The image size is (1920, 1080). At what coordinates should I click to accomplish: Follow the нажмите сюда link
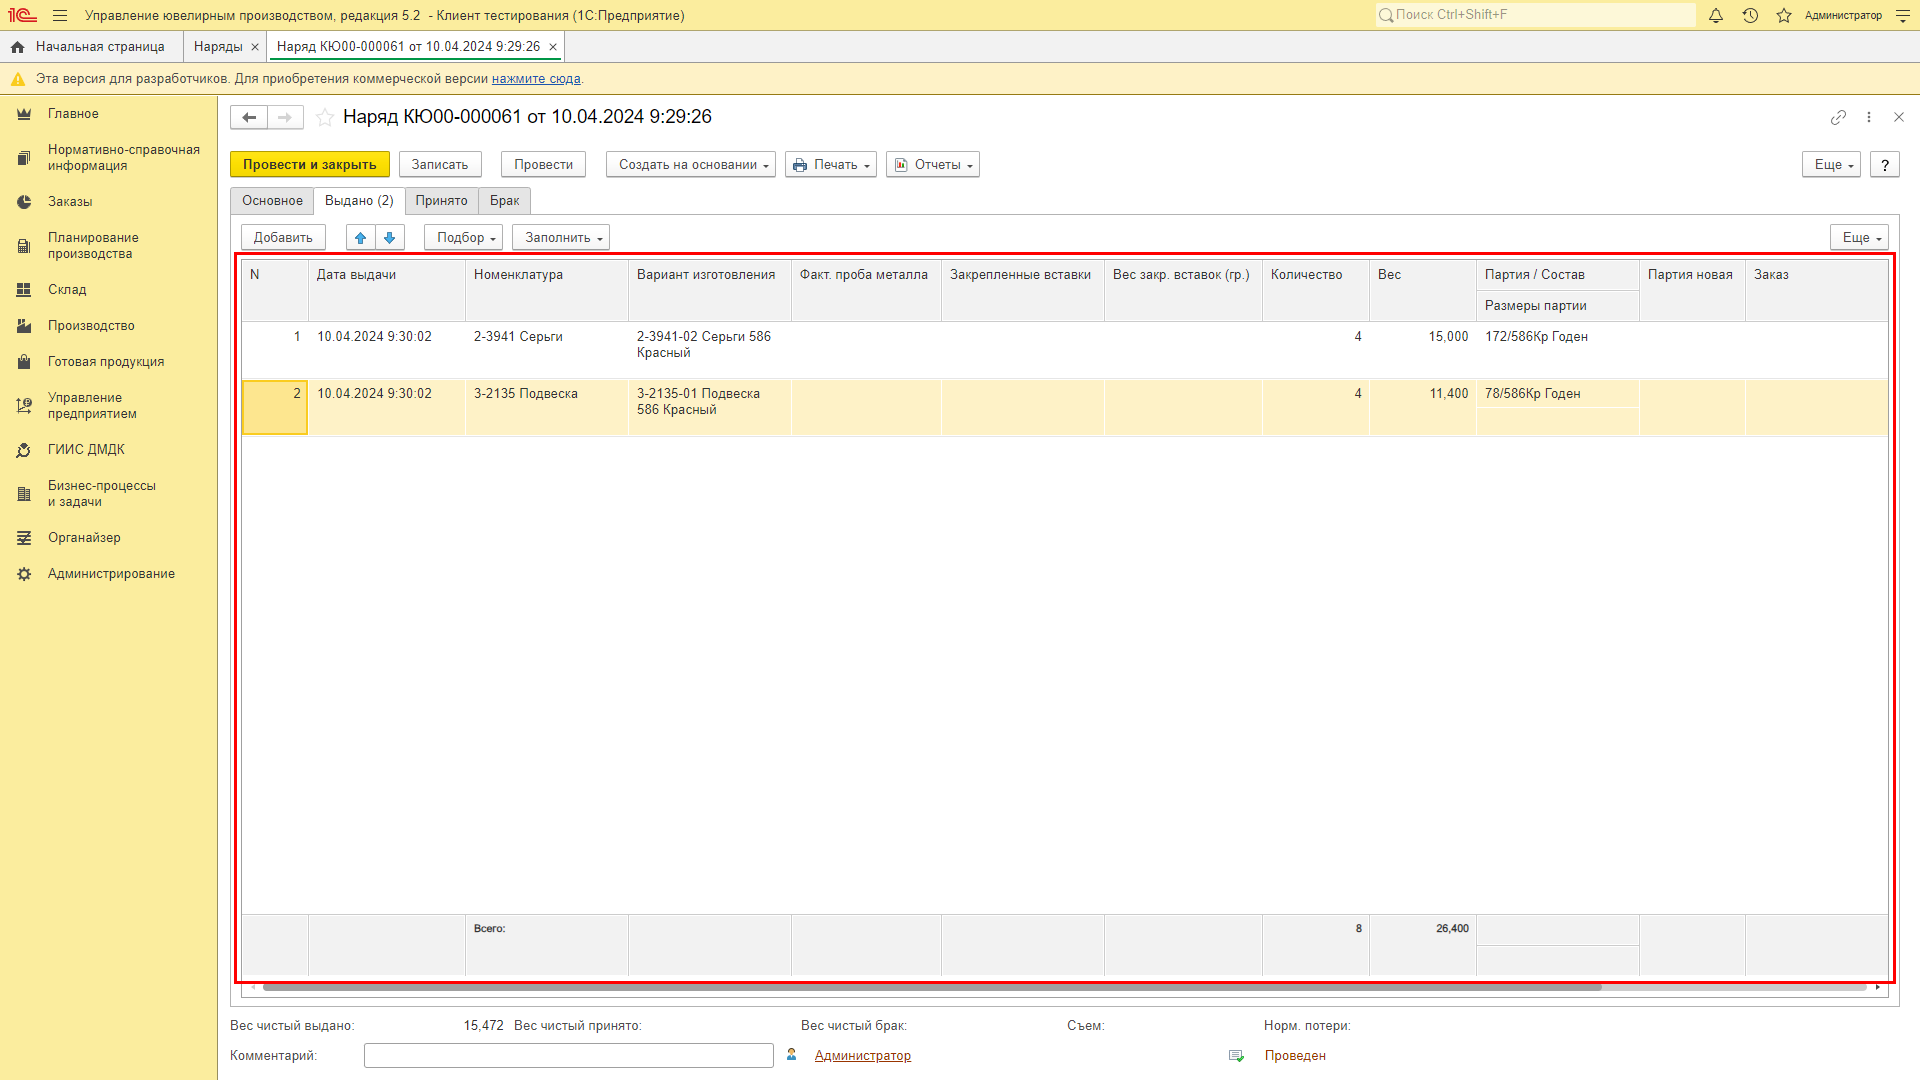coord(536,79)
